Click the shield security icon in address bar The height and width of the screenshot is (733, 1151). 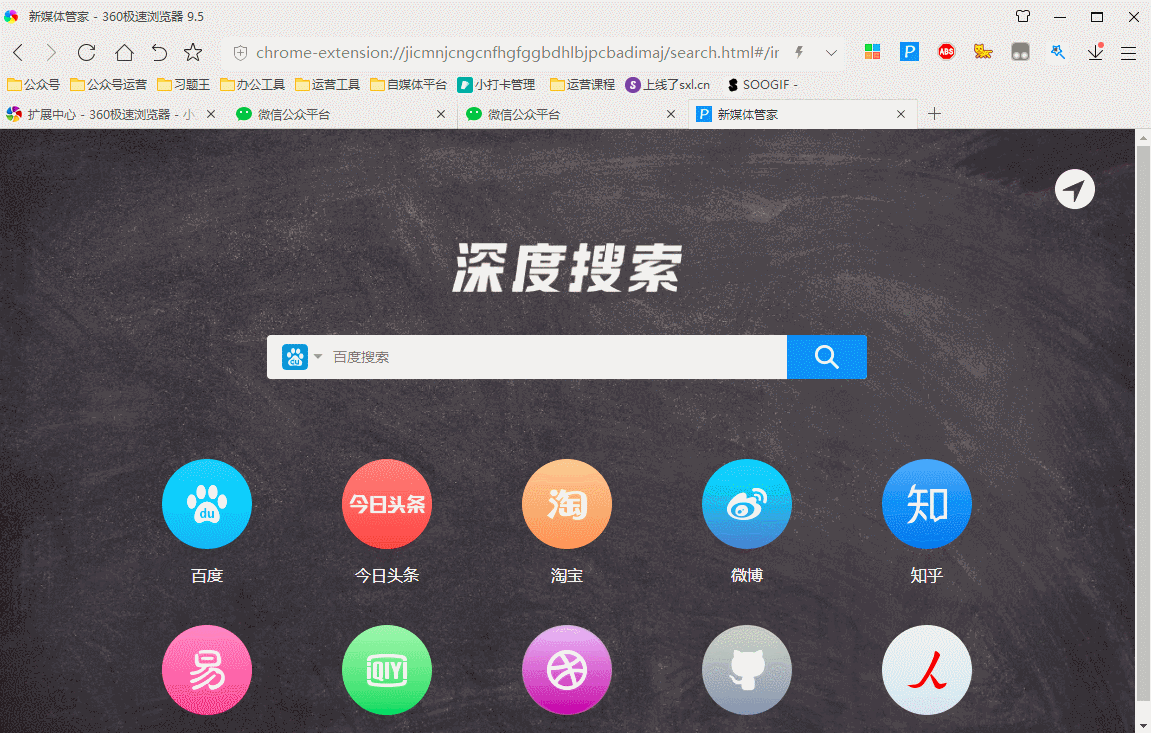240,53
